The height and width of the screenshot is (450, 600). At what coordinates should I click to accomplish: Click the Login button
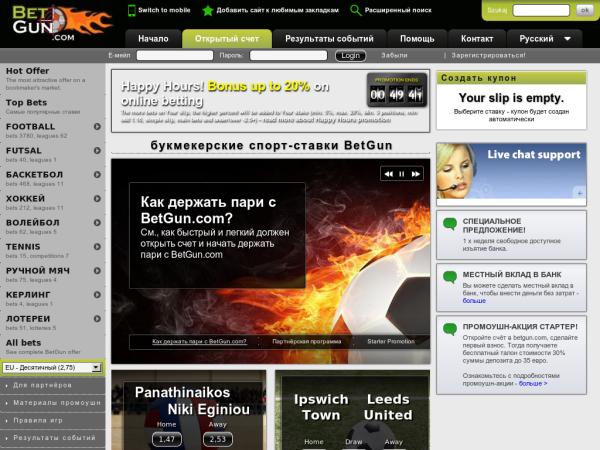pos(351,55)
